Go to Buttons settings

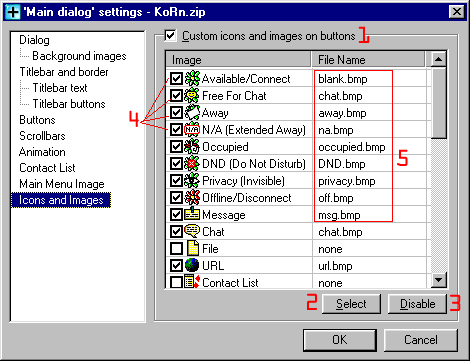[x=37, y=120]
